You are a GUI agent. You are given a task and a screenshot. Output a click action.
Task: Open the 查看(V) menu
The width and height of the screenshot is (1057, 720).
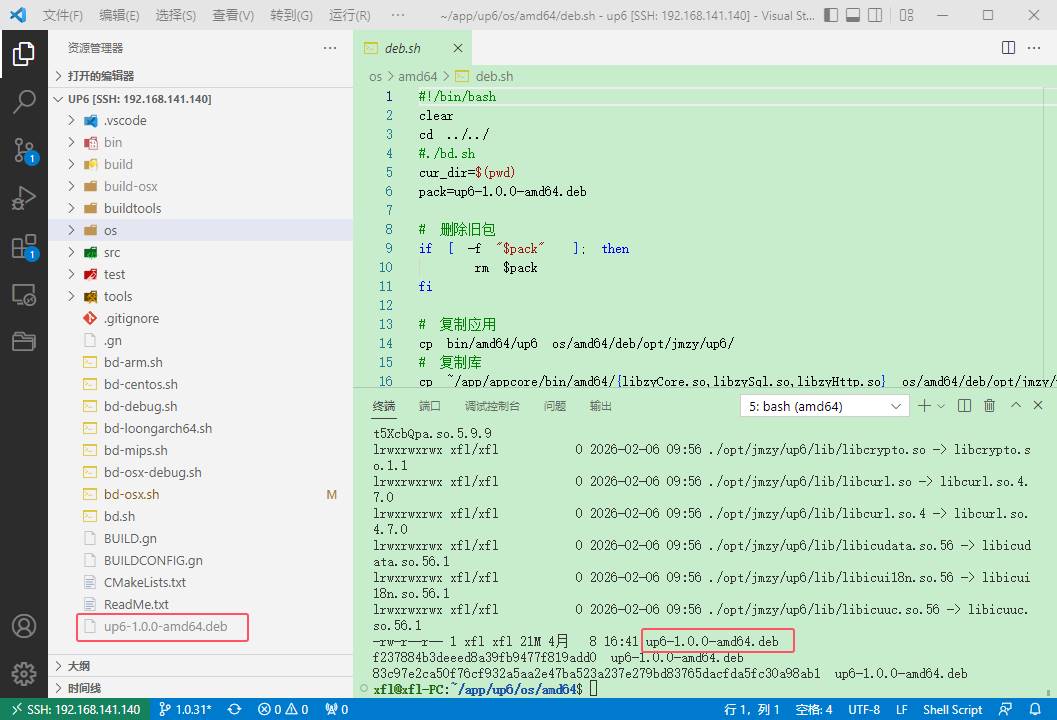[x=233, y=16]
